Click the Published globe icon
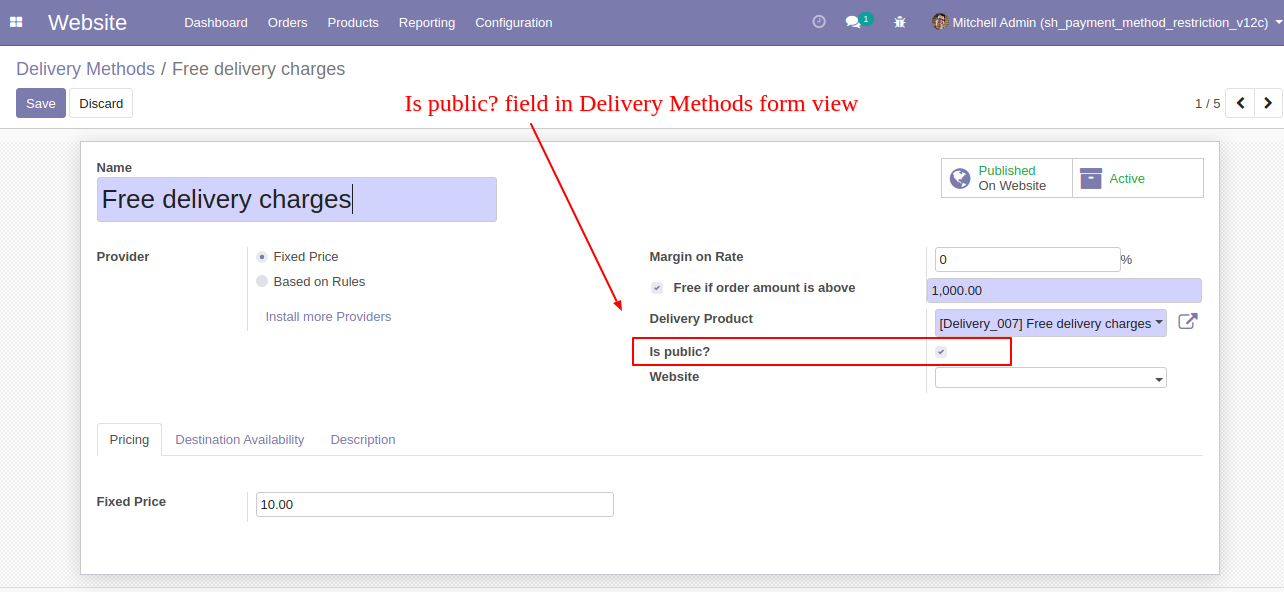The height and width of the screenshot is (592, 1284). coord(960,178)
